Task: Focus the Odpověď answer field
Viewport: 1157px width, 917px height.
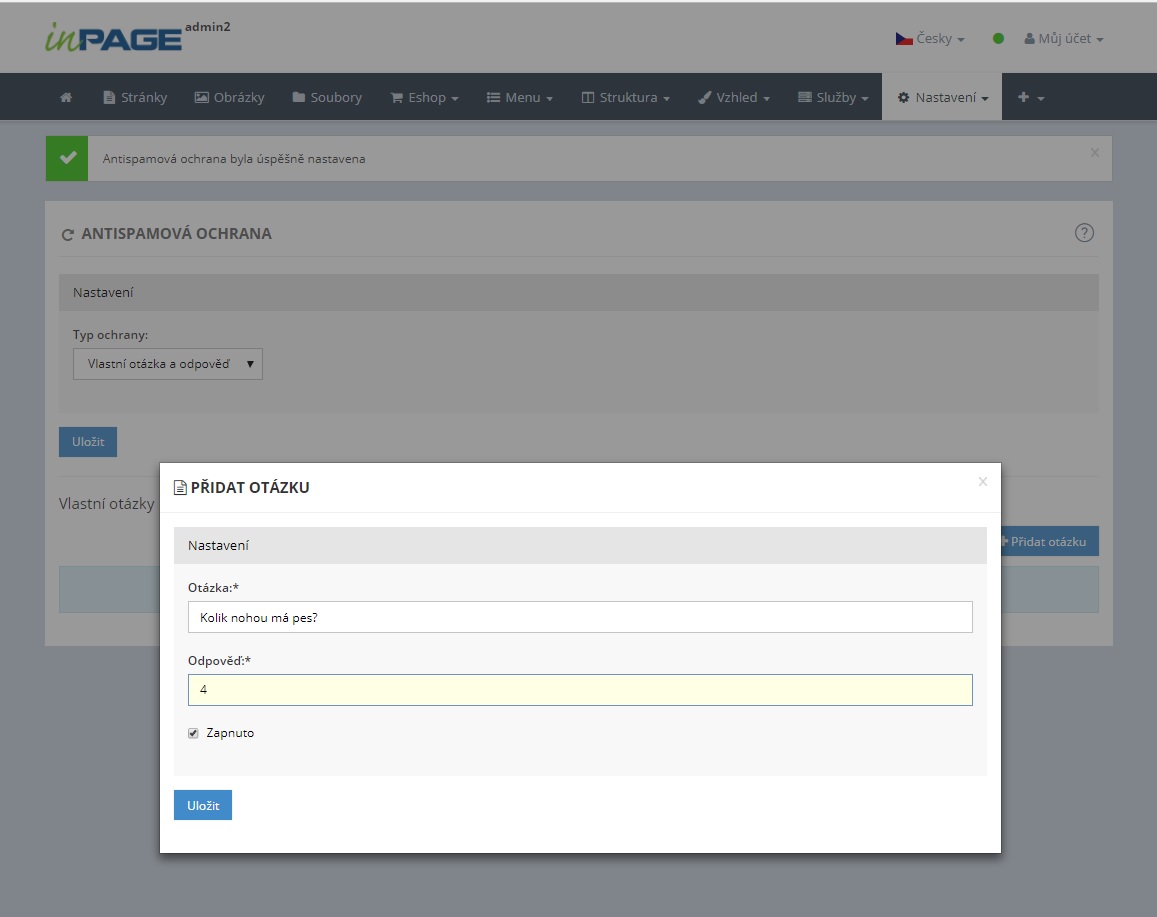Action: [x=580, y=690]
